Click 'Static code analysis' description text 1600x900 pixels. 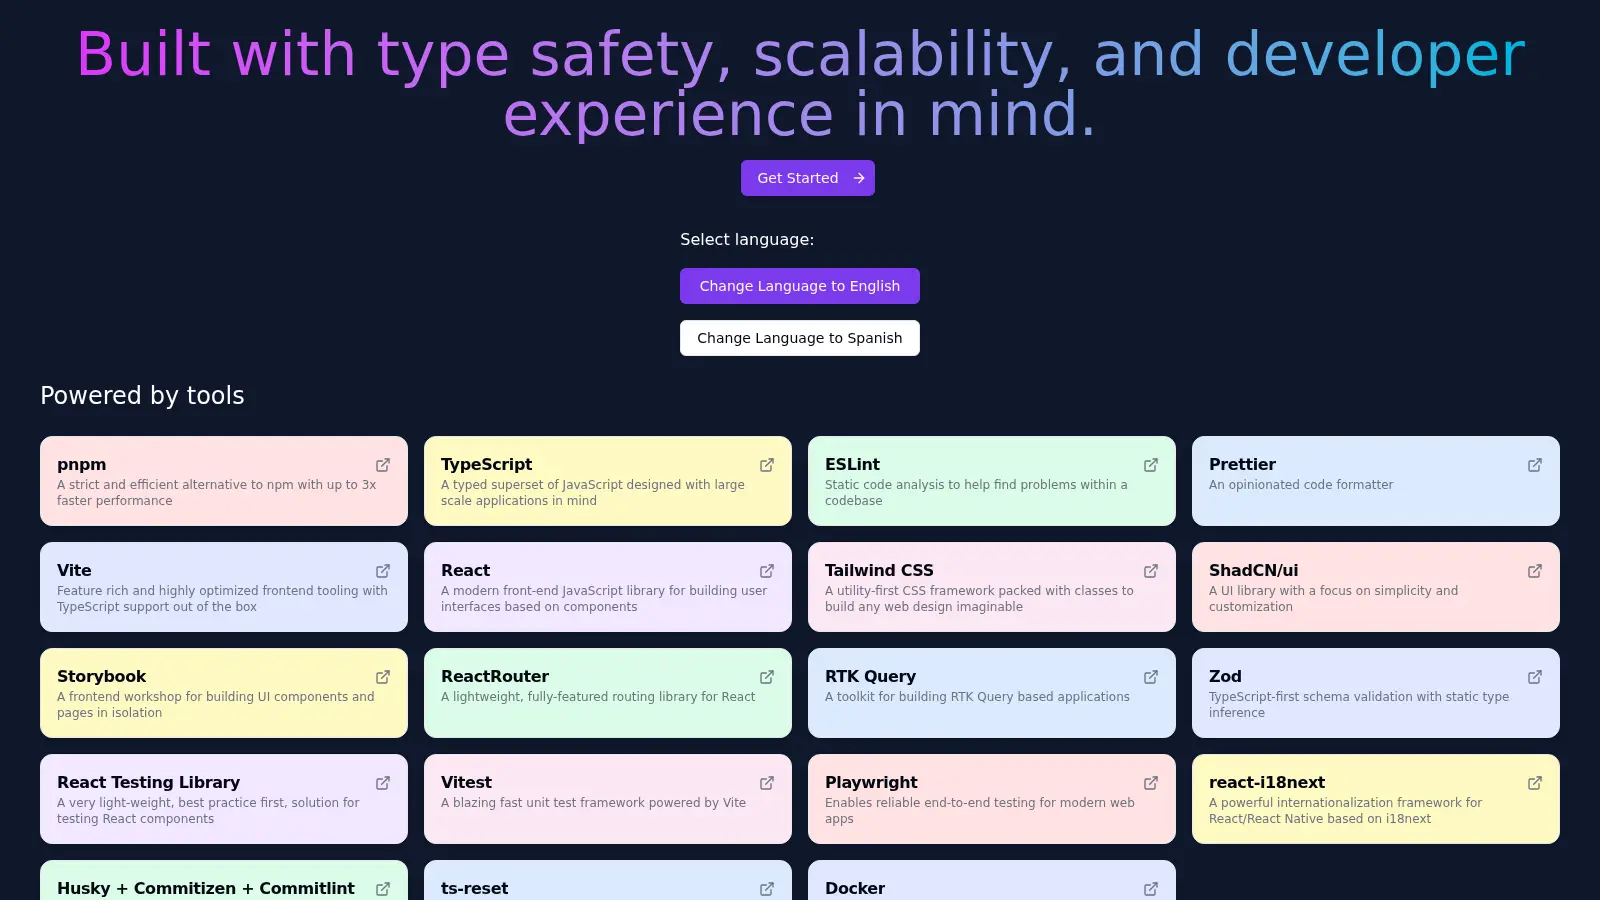point(976,492)
